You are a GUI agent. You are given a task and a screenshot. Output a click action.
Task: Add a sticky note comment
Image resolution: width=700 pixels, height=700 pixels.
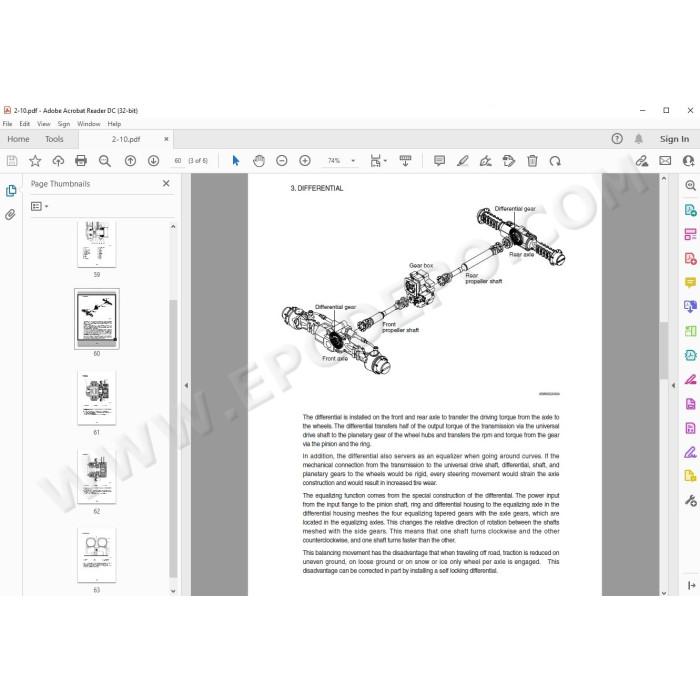tap(439, 161)
